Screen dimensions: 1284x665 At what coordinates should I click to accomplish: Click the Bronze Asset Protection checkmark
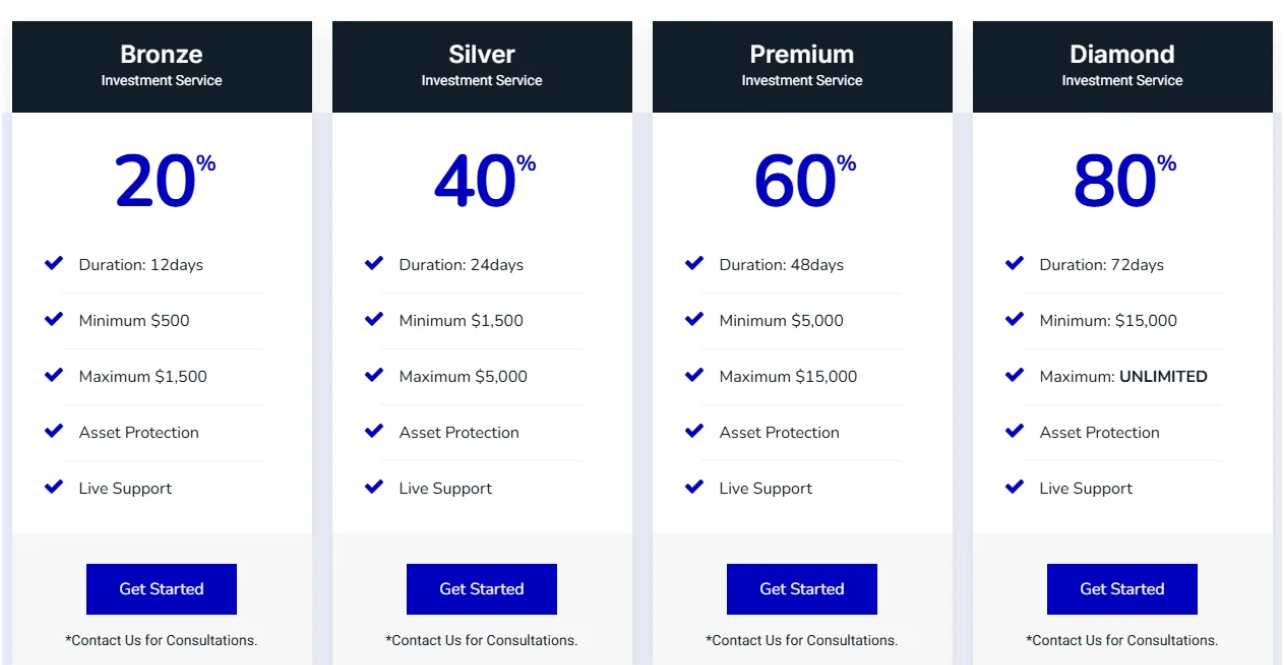(54, 432)
